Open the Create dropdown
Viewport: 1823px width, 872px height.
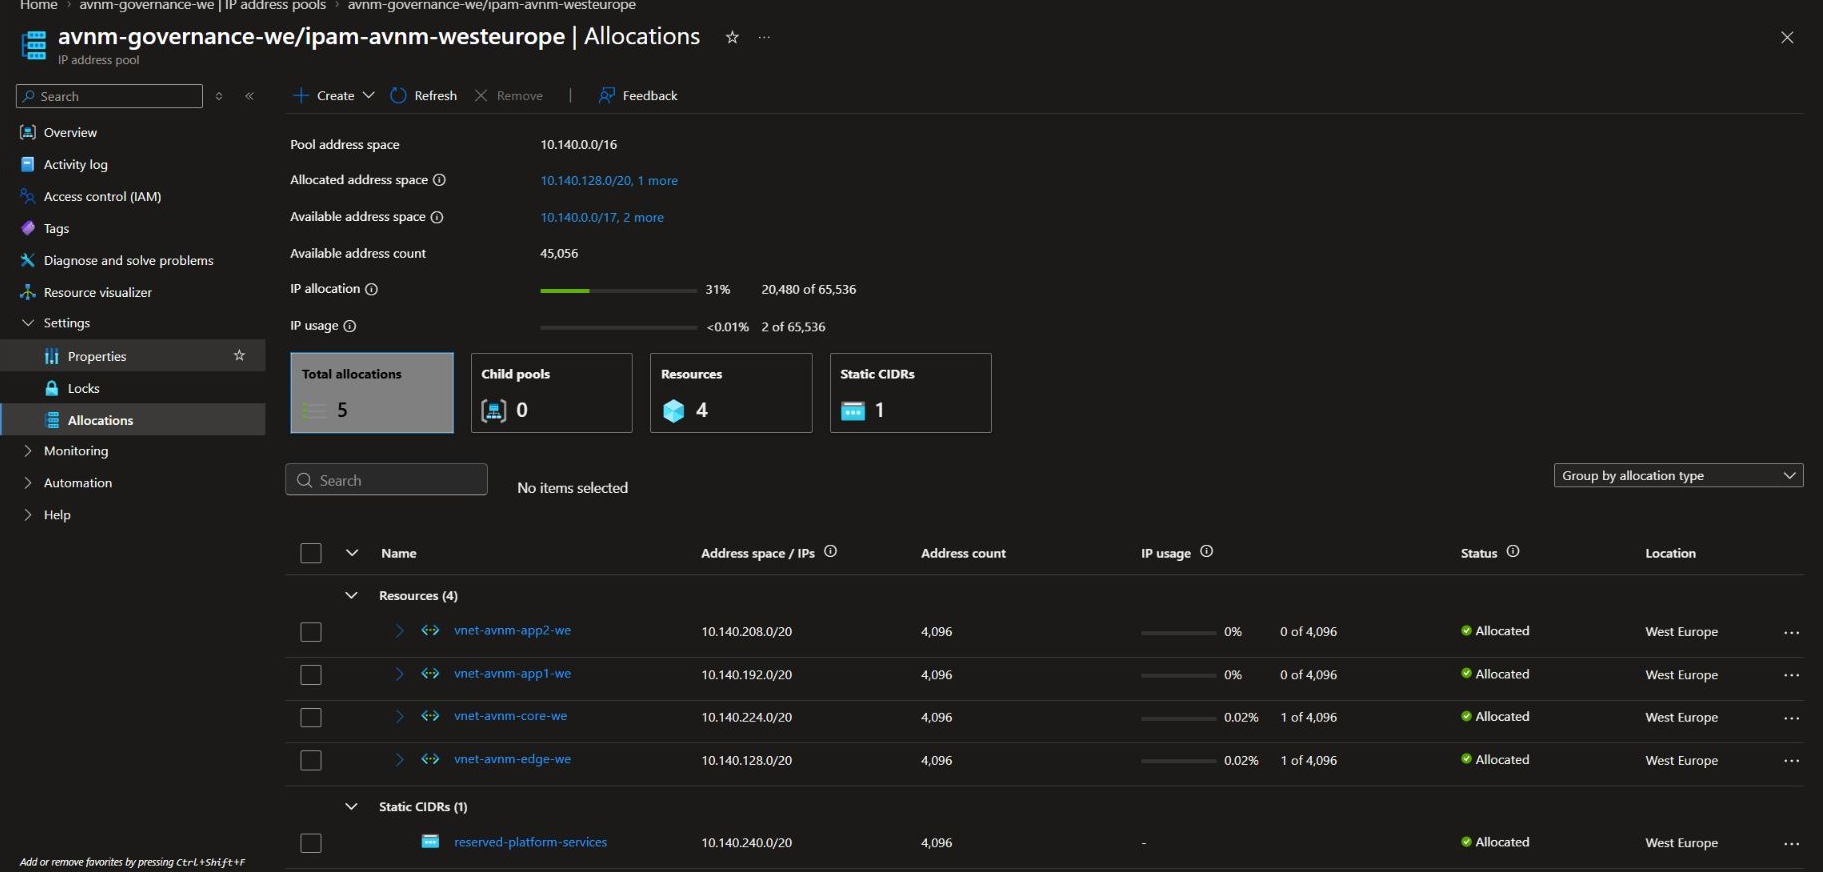[x=334, y=96]
